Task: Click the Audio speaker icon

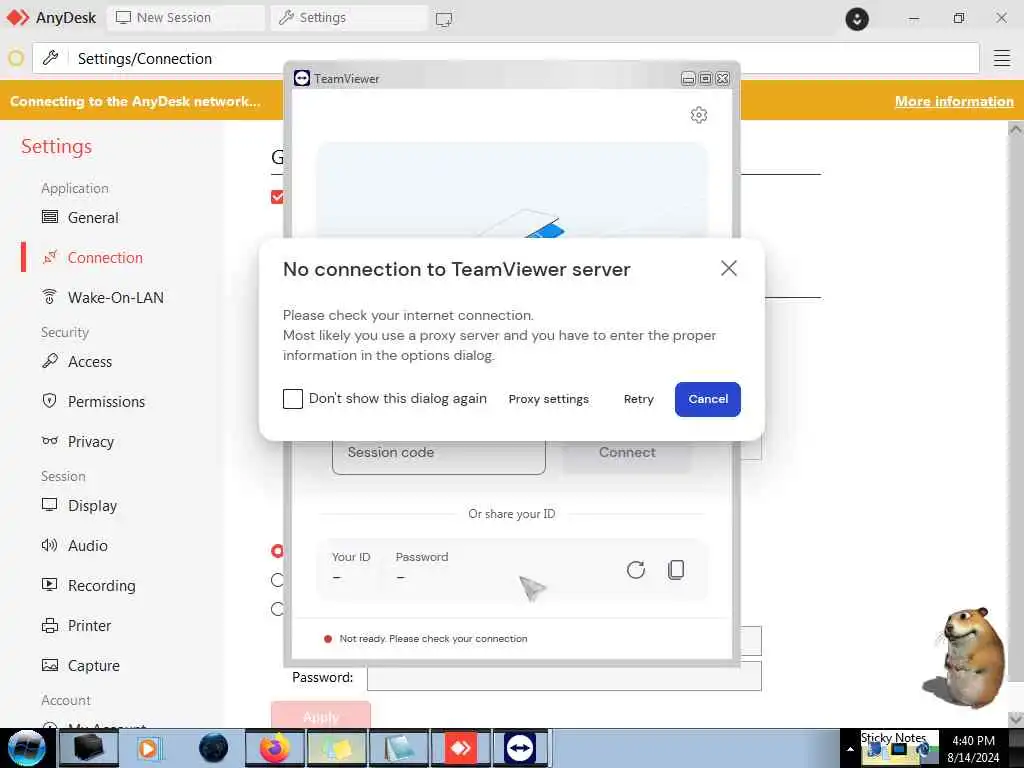Action: [x=50, y=545]
